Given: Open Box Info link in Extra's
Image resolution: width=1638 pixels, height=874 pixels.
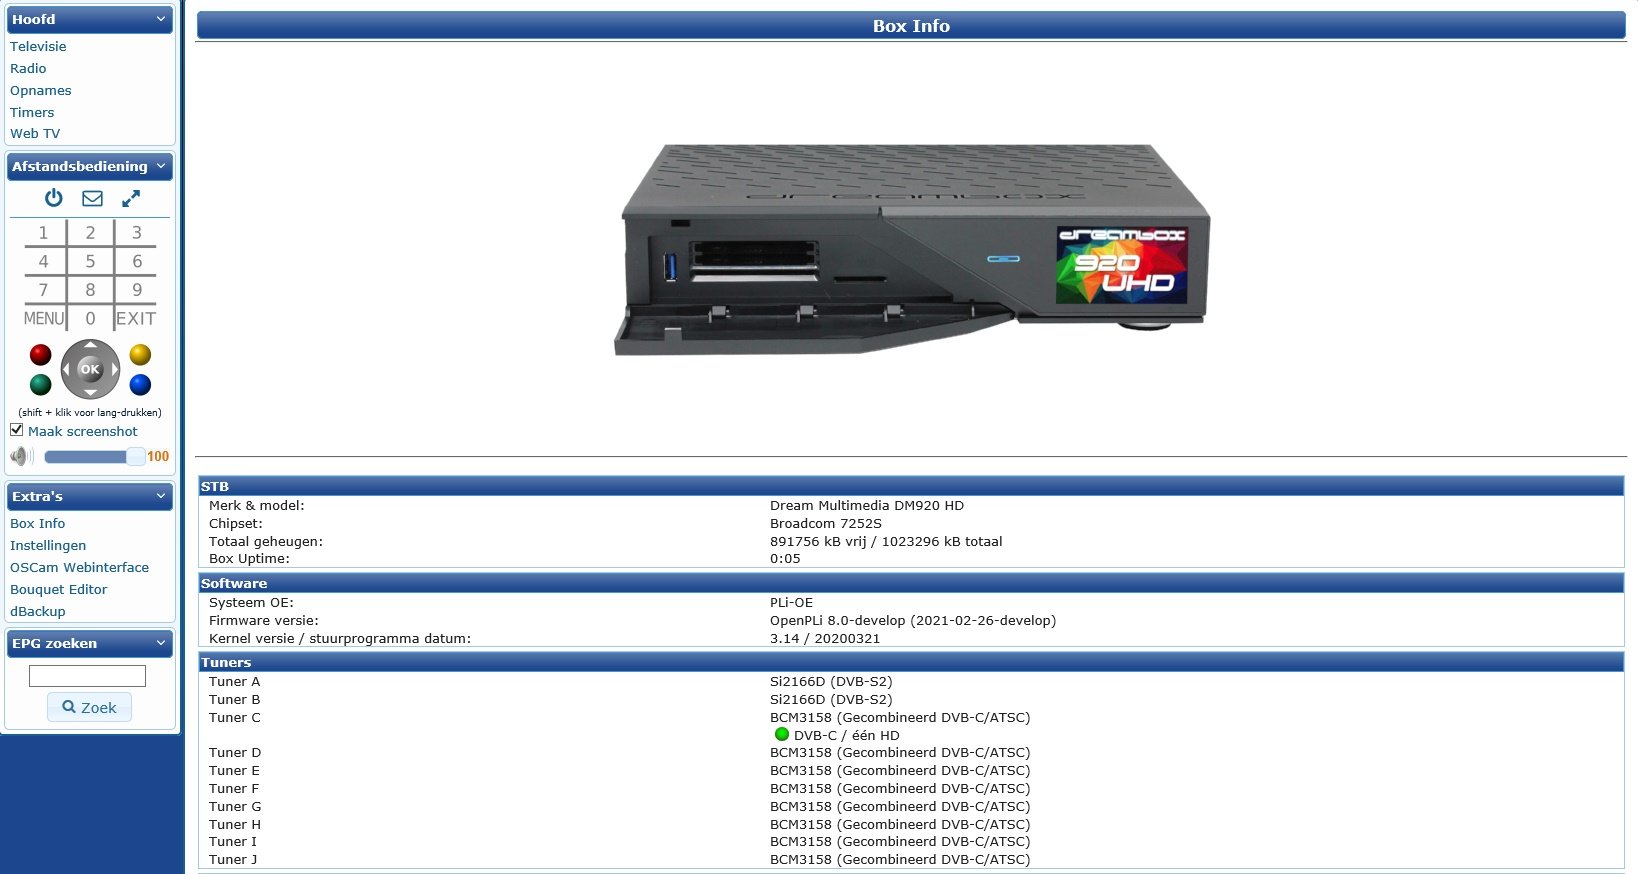Looking at the screenshot, I should 38,524.
